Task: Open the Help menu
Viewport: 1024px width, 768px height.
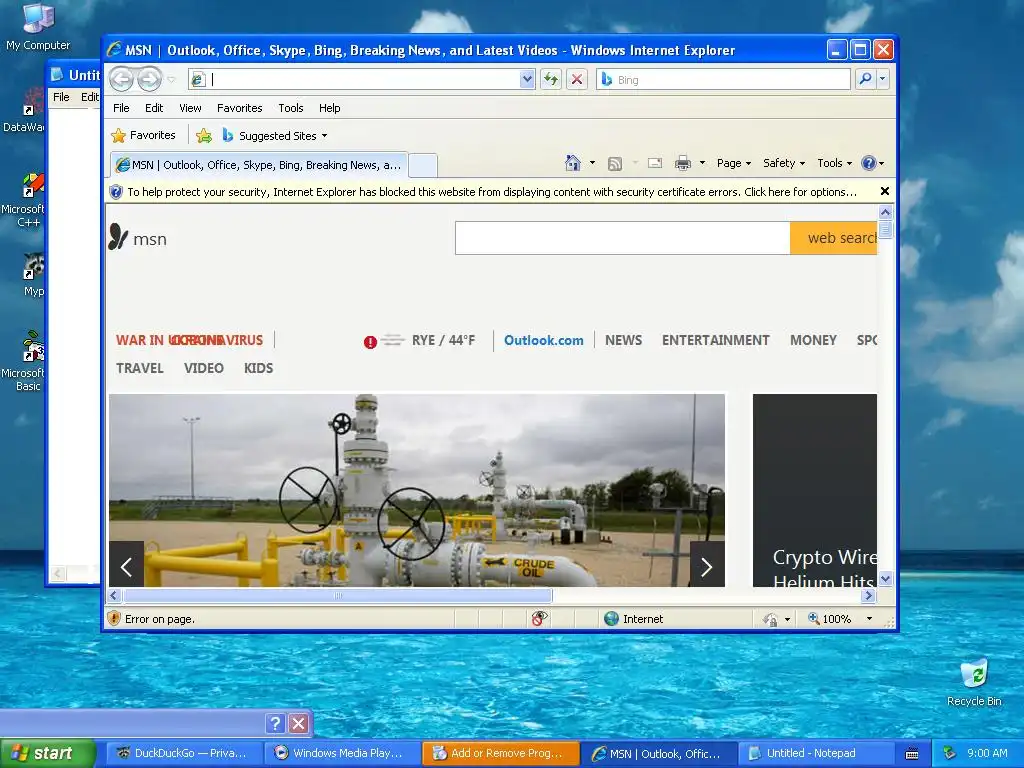Action: 329,108
